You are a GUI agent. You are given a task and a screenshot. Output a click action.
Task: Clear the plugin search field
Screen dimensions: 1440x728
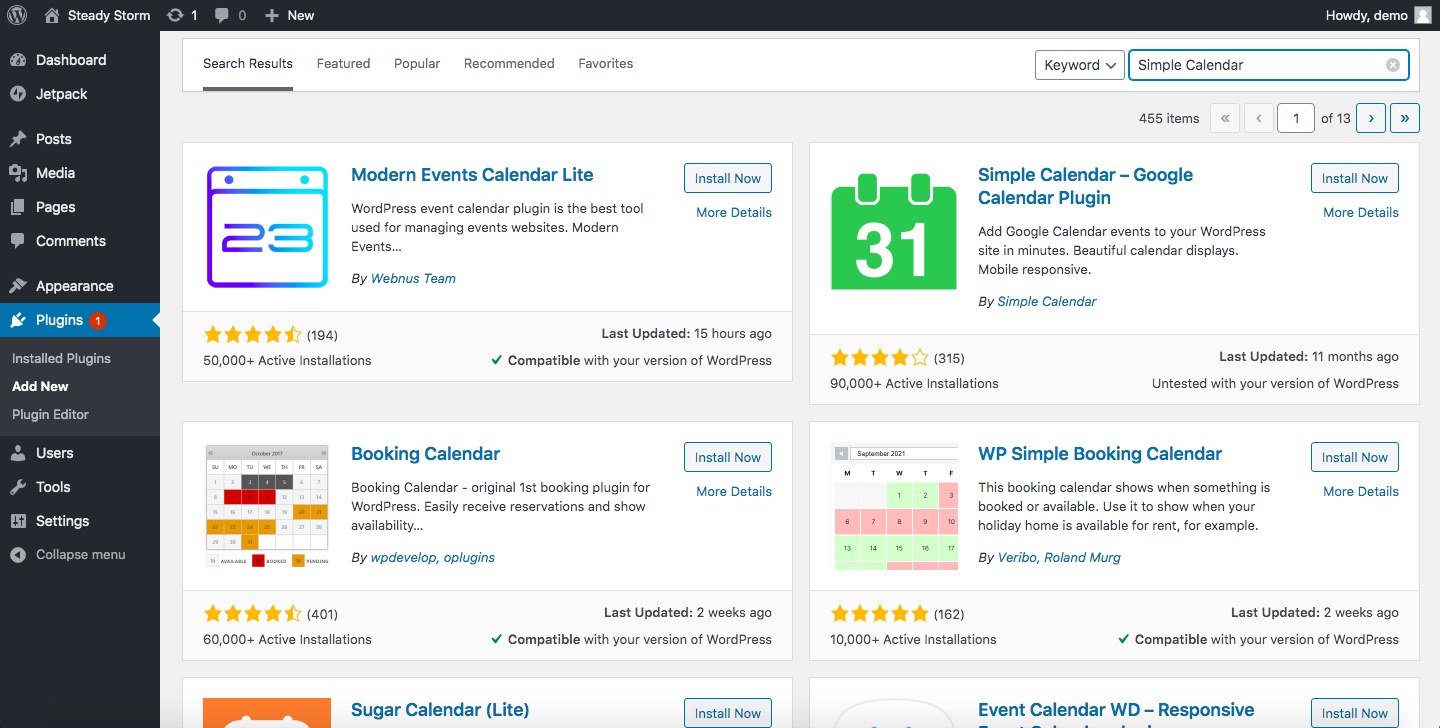coord(1393,65)
